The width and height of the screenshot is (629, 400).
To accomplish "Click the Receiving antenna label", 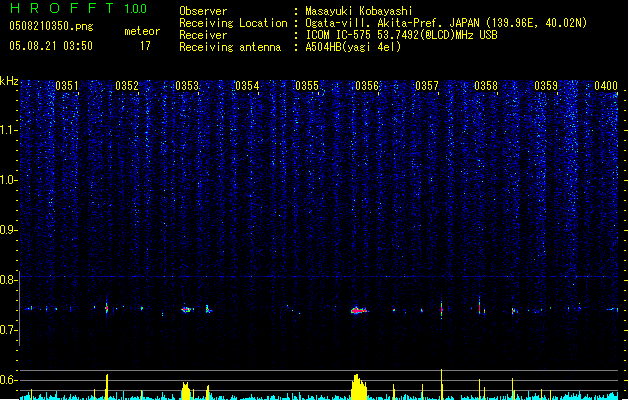I will (230, 47).
